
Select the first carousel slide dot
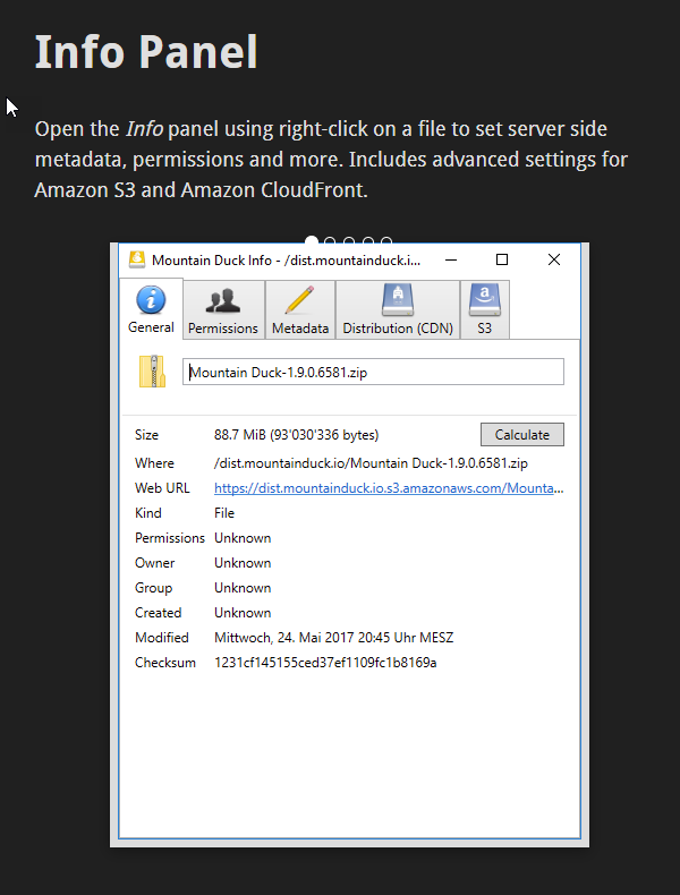pyautogui.click(x=311, y=240)
